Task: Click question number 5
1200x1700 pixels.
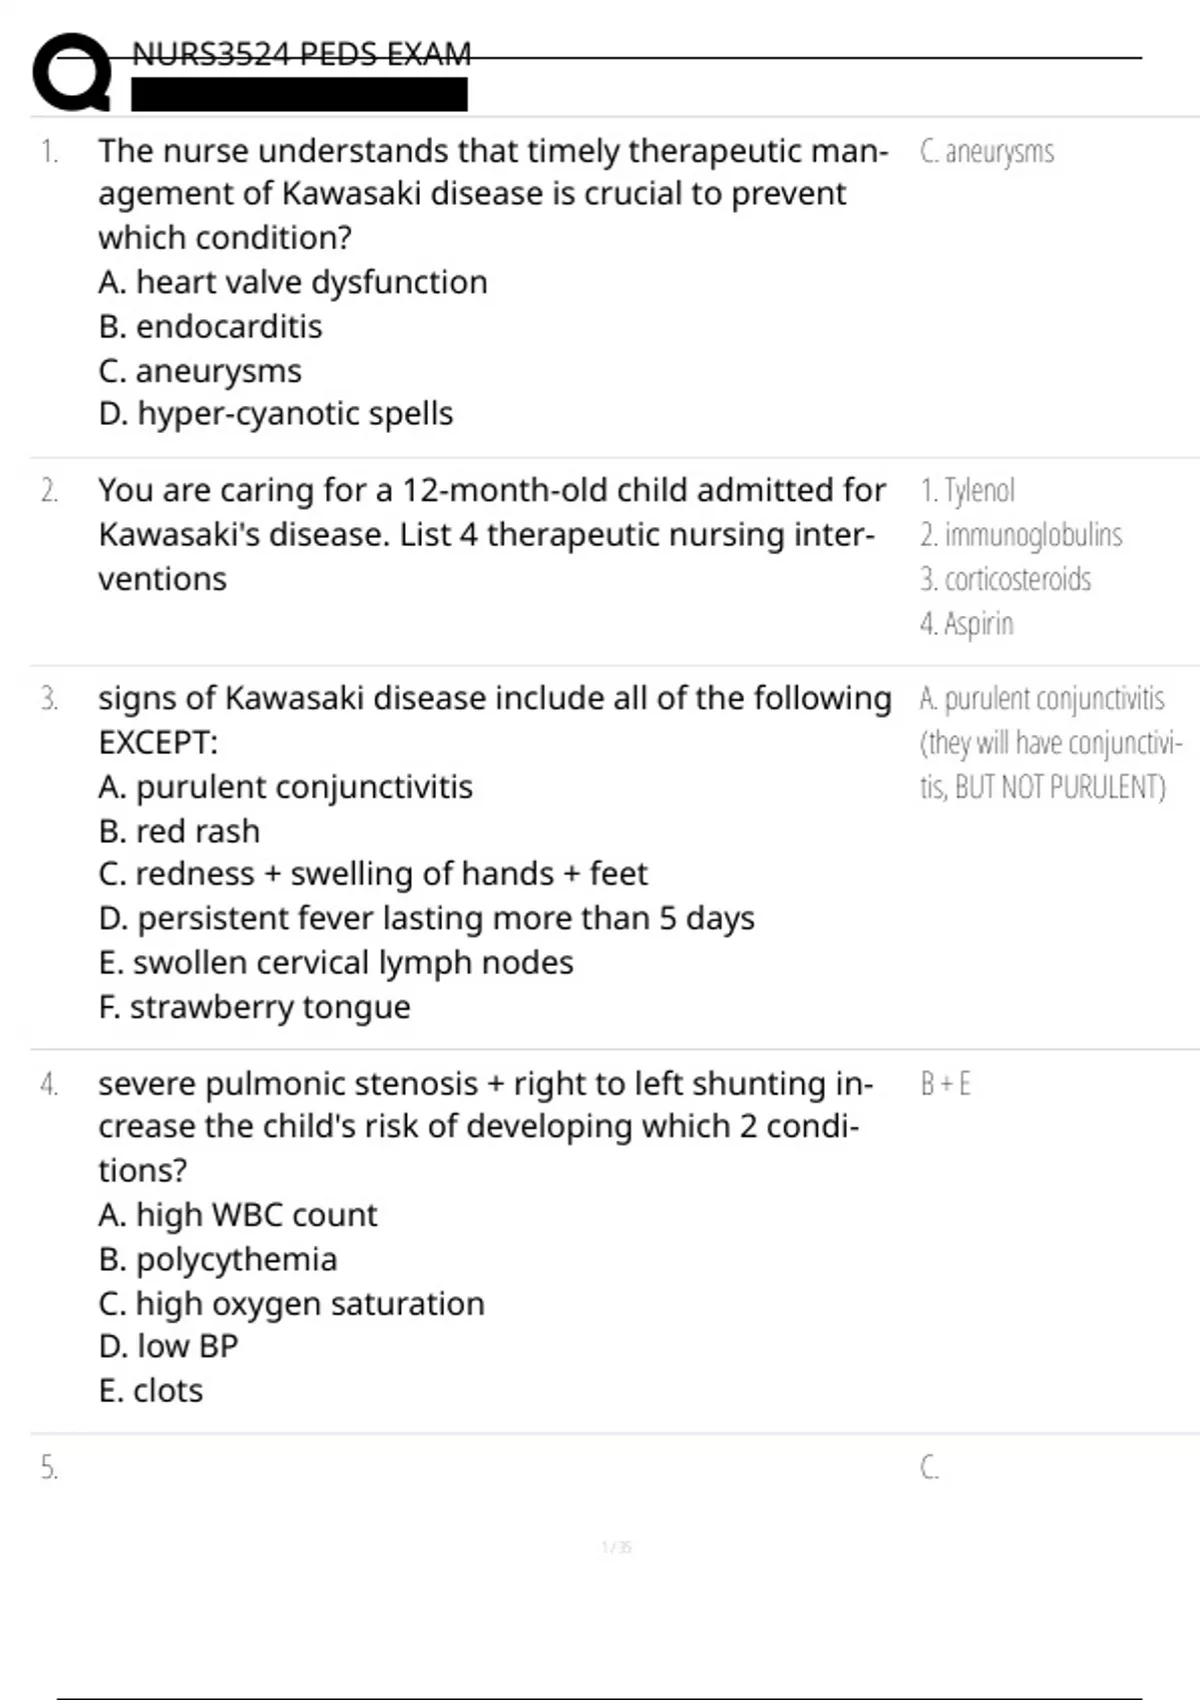Action: (49, 1468)
